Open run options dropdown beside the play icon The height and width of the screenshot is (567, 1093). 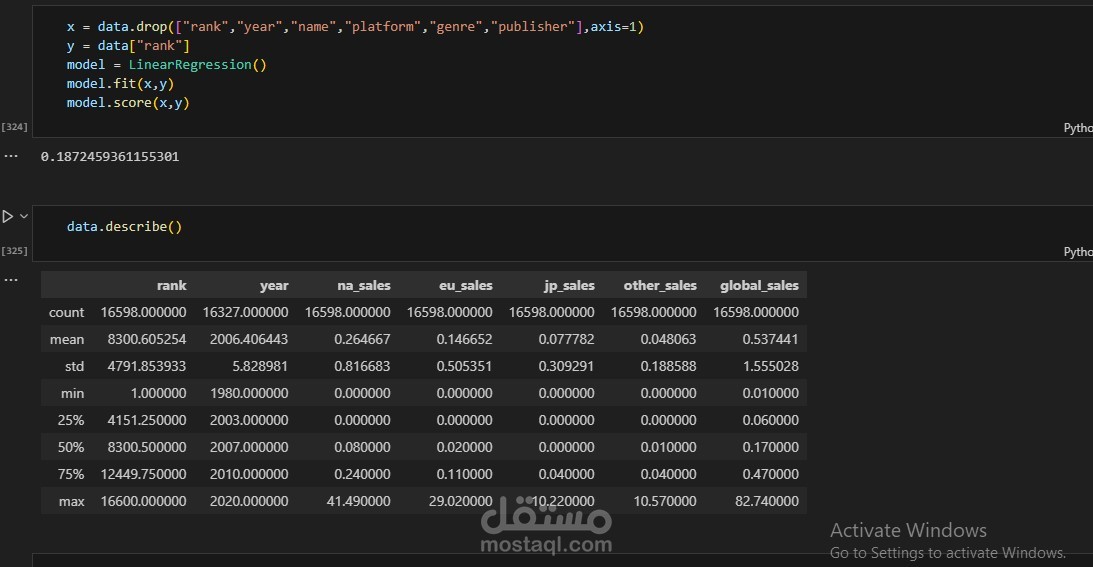click(x=24, y=216)
